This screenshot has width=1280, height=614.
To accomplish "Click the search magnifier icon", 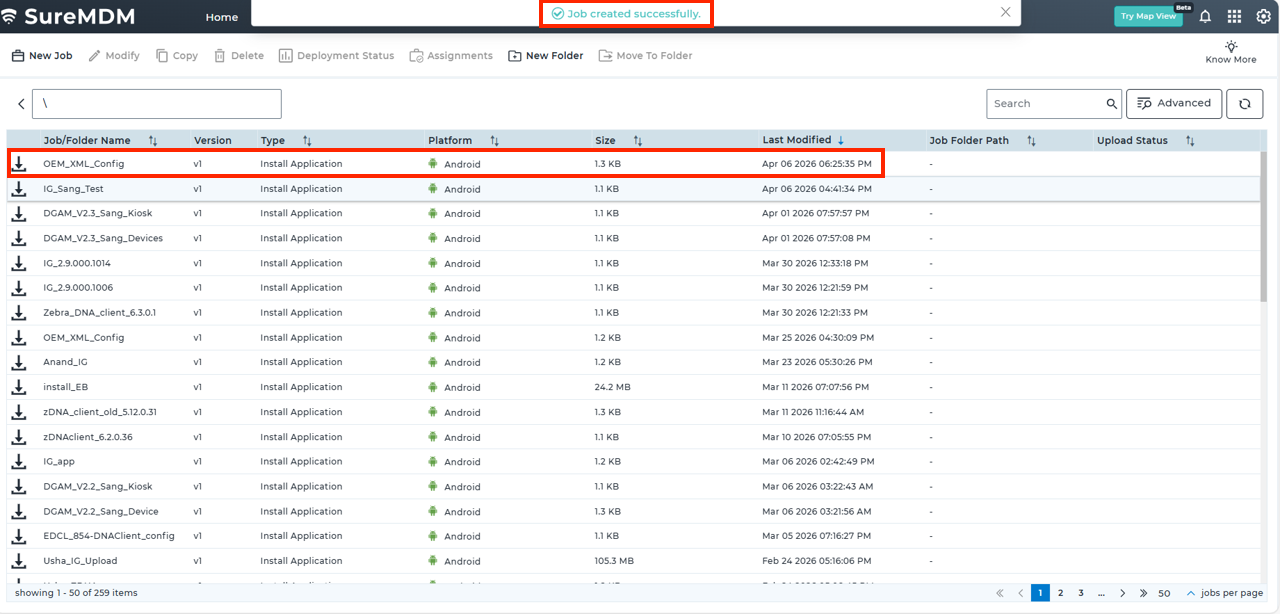I will click(x=1111, y=104).
